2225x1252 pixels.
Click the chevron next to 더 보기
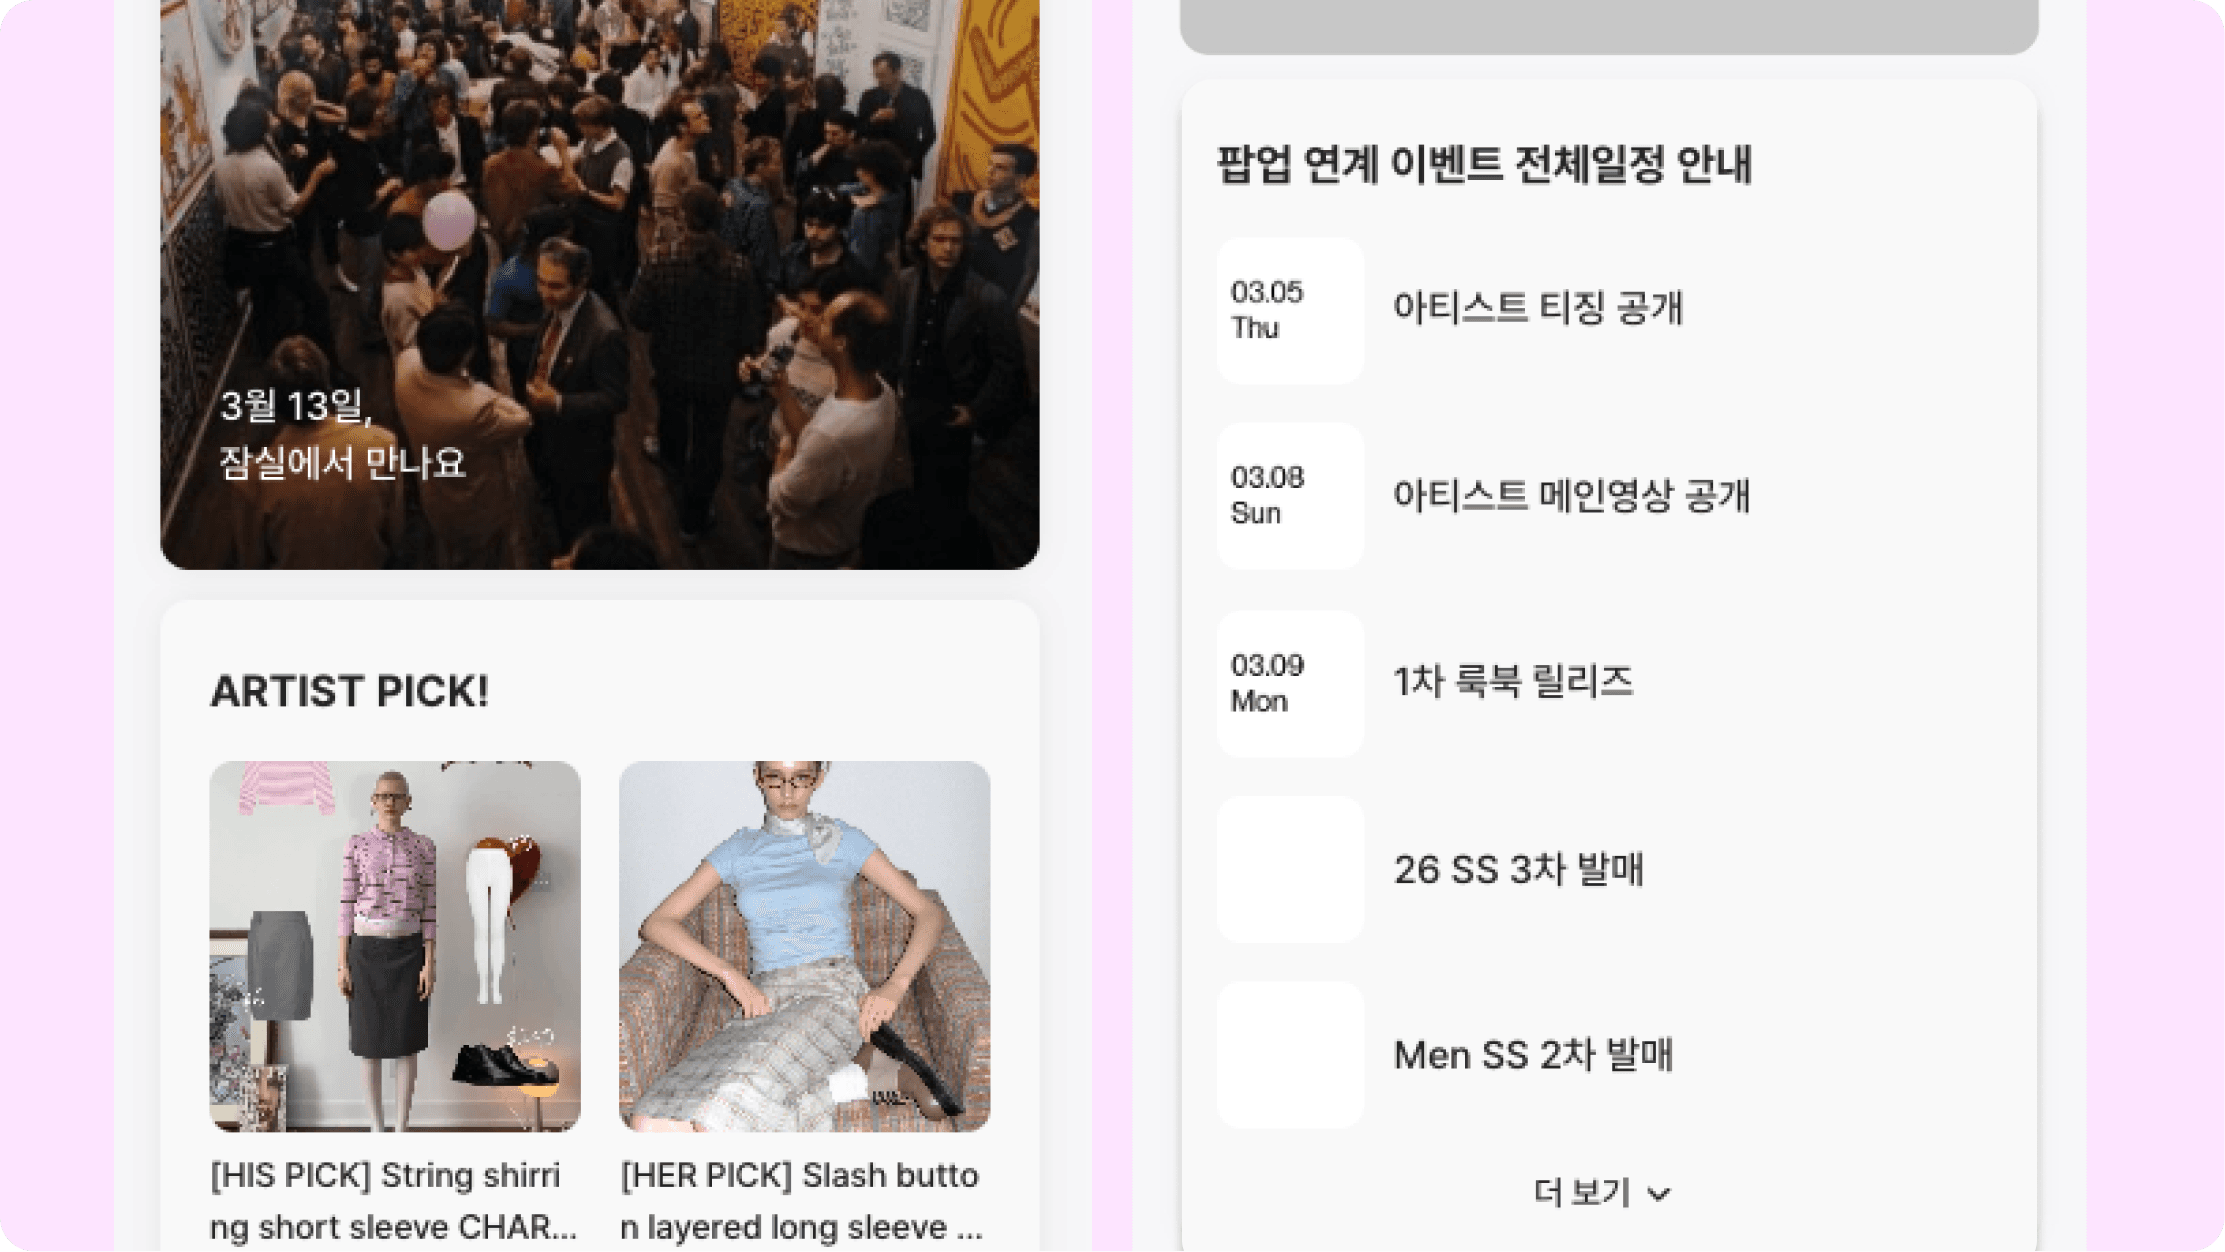1658,1194
